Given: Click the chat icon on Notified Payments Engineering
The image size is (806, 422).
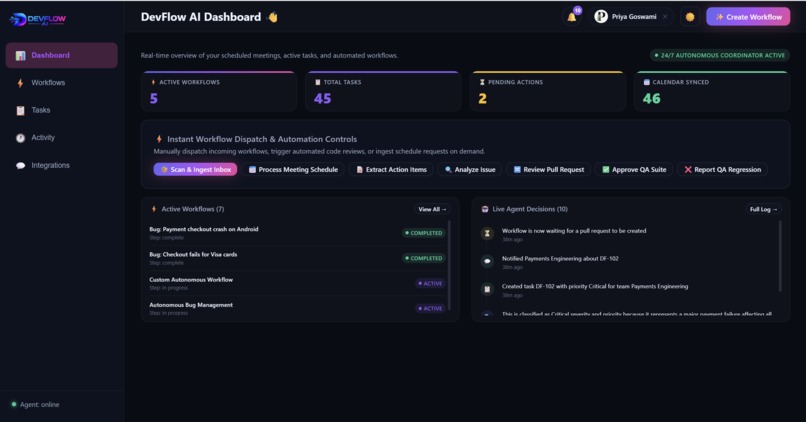Looking at the screenshot, I should (487, 261).
